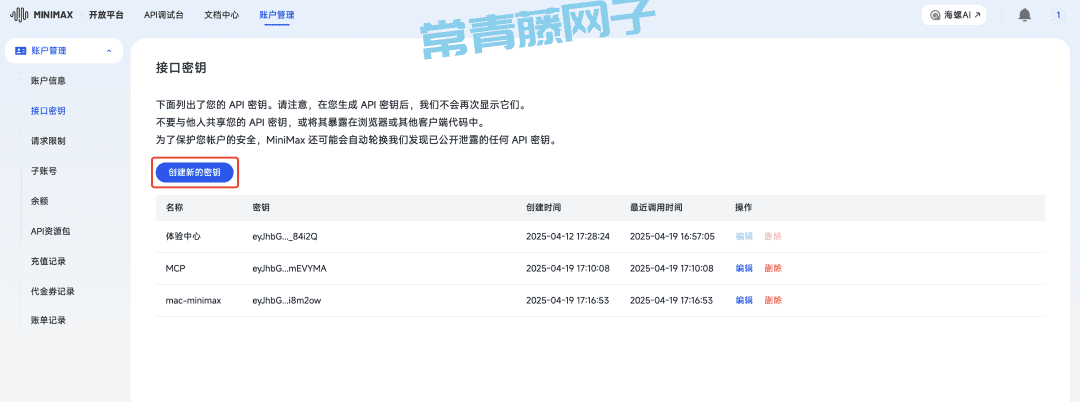Click the 操作 column header
The image size is (1080, 402).
(744, 207)
